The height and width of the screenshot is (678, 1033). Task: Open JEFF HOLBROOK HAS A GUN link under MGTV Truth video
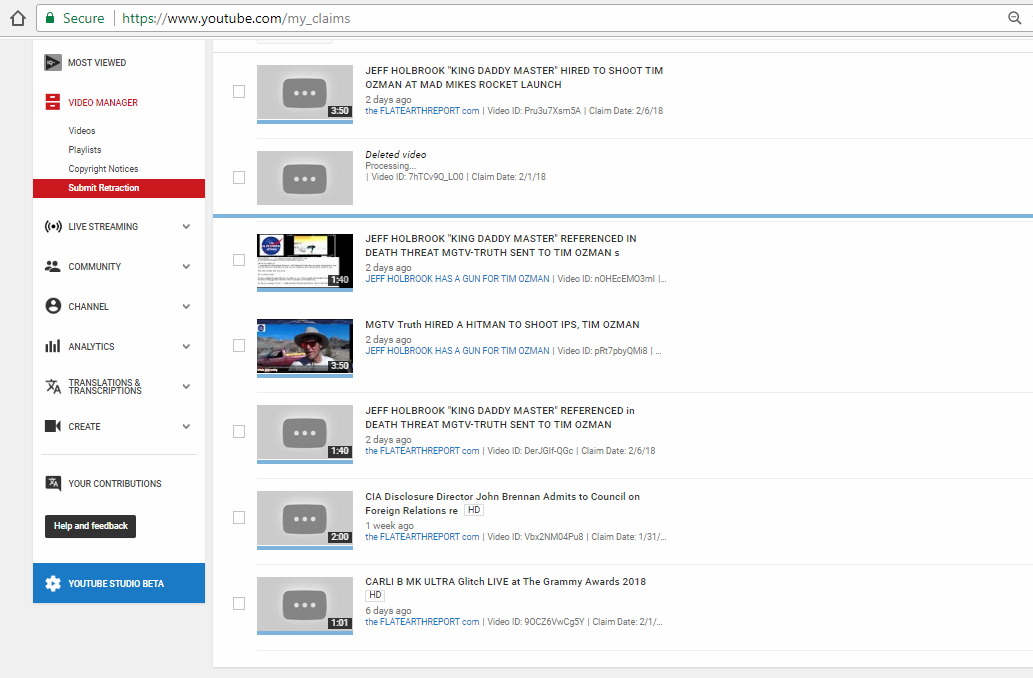point(457,351)
